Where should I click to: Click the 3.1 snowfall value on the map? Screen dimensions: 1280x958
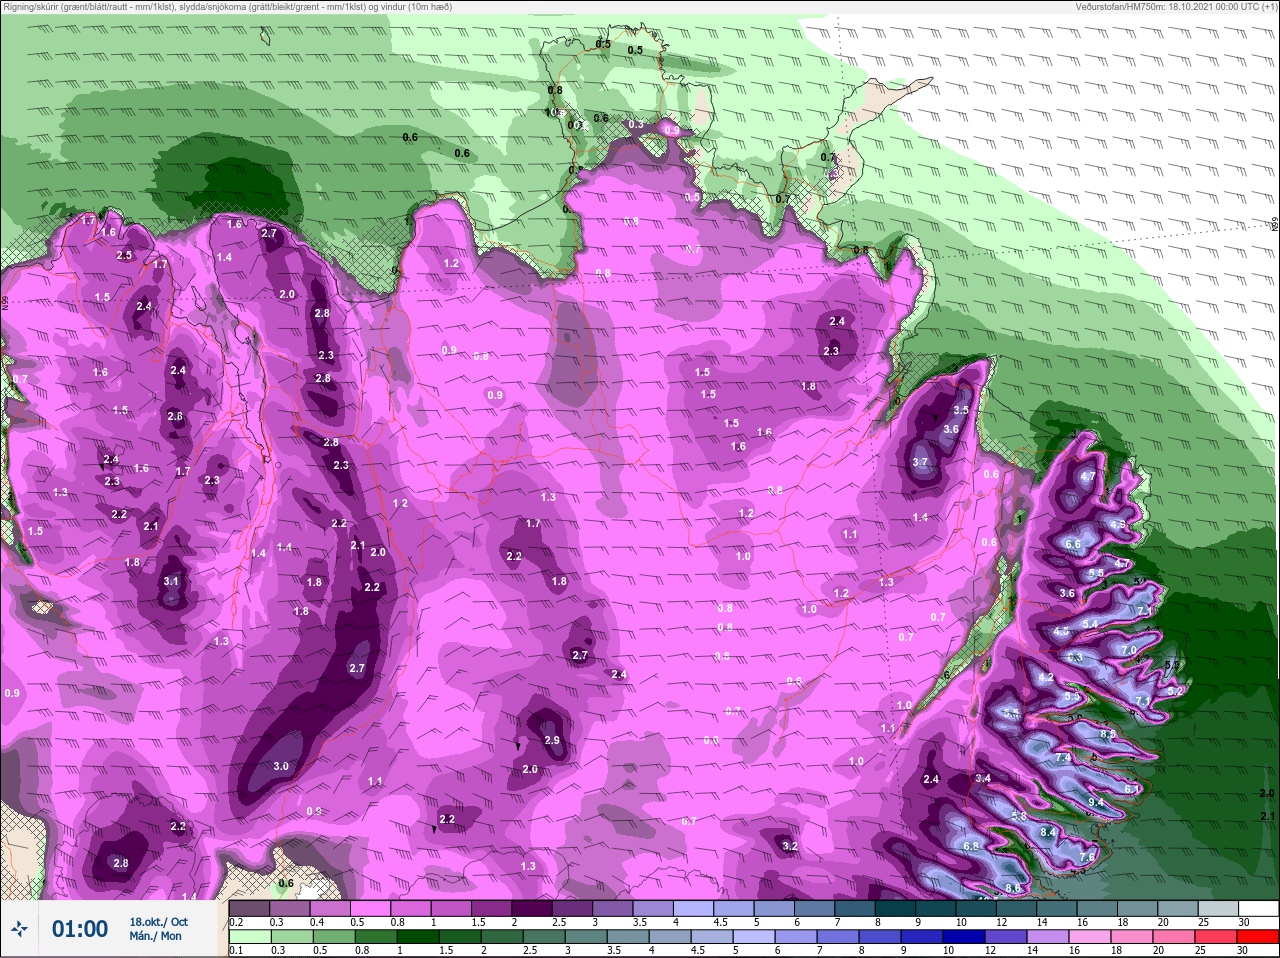(x=171, y=581)
